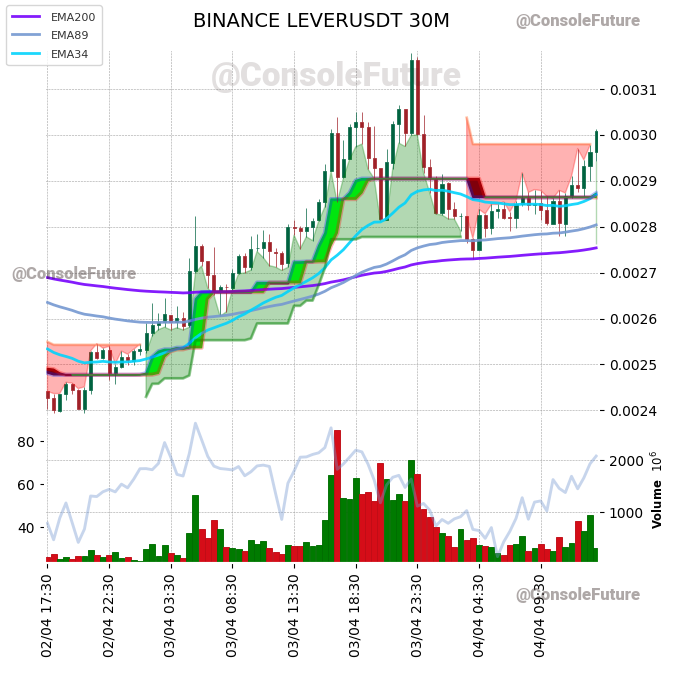The height and width of the screenshot is (690, 690).
Task: Click the cyan EMA34 legend line sample
Action: click(x=26, y=54)
